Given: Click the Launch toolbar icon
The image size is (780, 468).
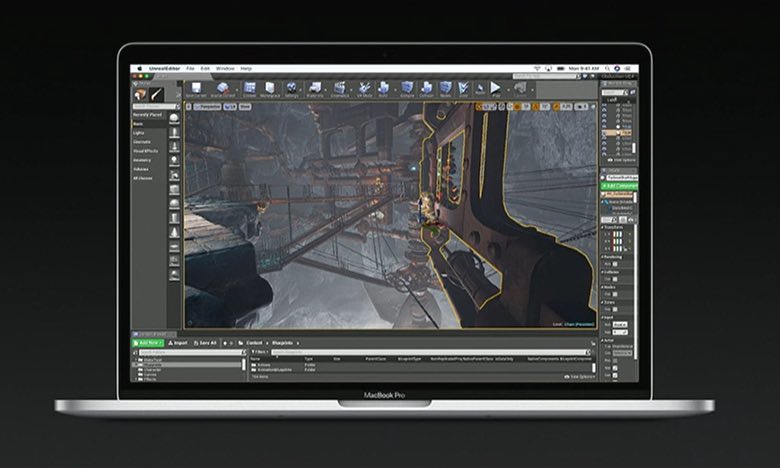Looking at the screenshot, I should point(520,89).
